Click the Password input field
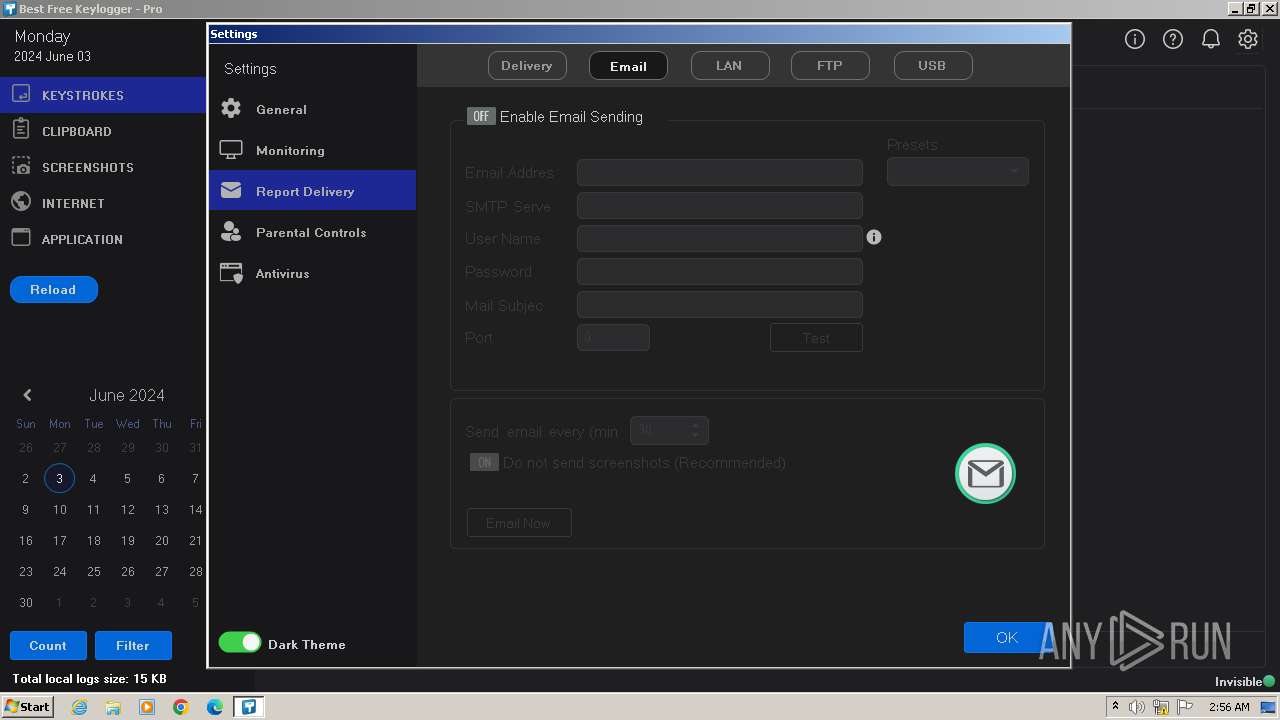1280x720 pixels. pos(720,271)
